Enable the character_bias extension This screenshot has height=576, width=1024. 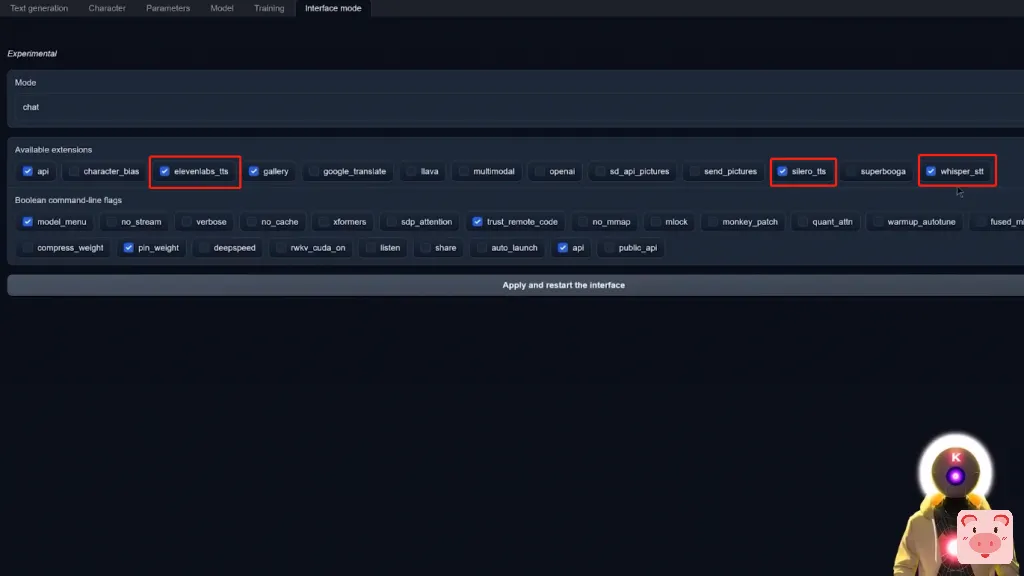tap(74, 171)
